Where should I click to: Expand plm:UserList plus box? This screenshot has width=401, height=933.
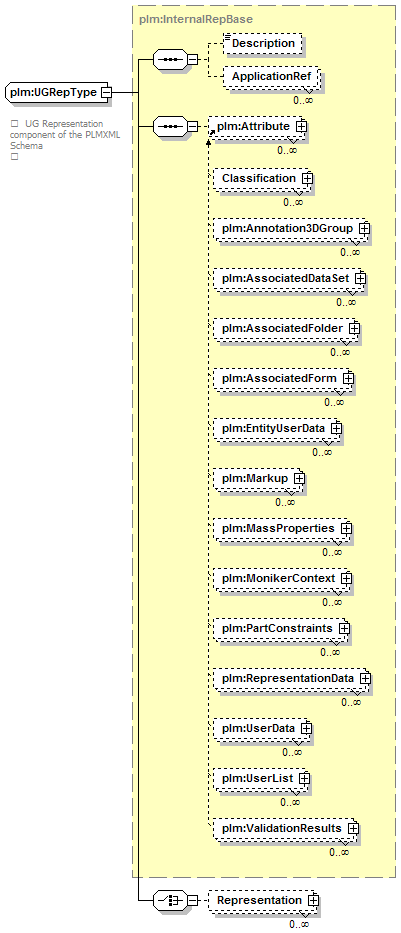[303, 778]
